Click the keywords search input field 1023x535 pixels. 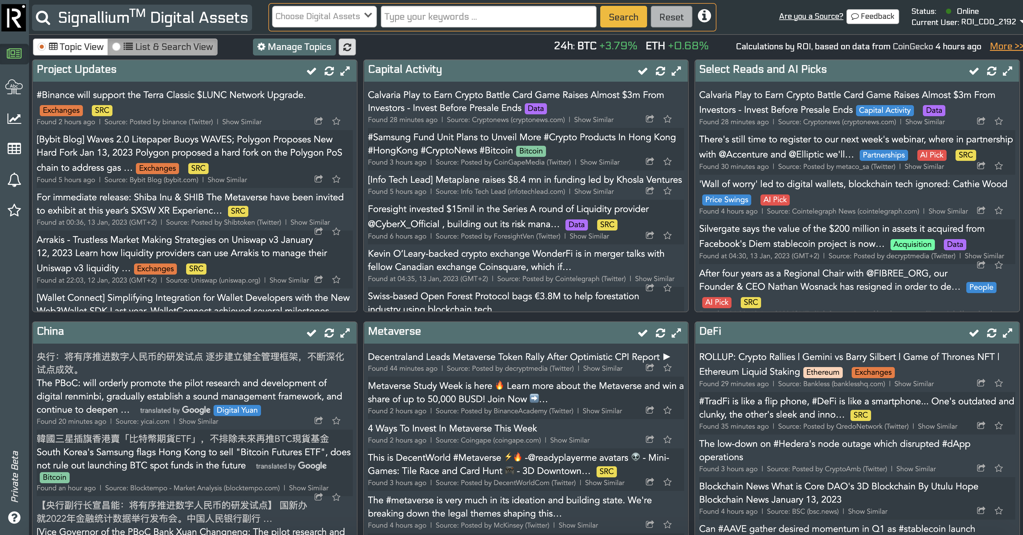[488, 16]
